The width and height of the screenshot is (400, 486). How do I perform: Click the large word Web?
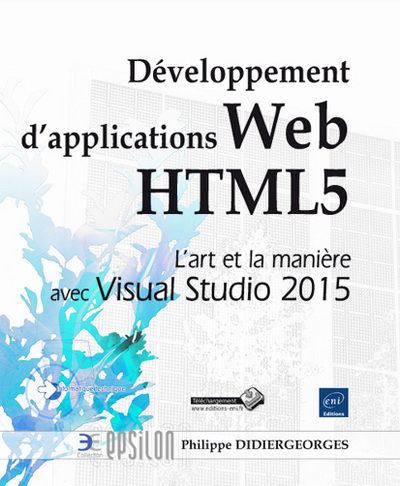(x=288, y=127)
